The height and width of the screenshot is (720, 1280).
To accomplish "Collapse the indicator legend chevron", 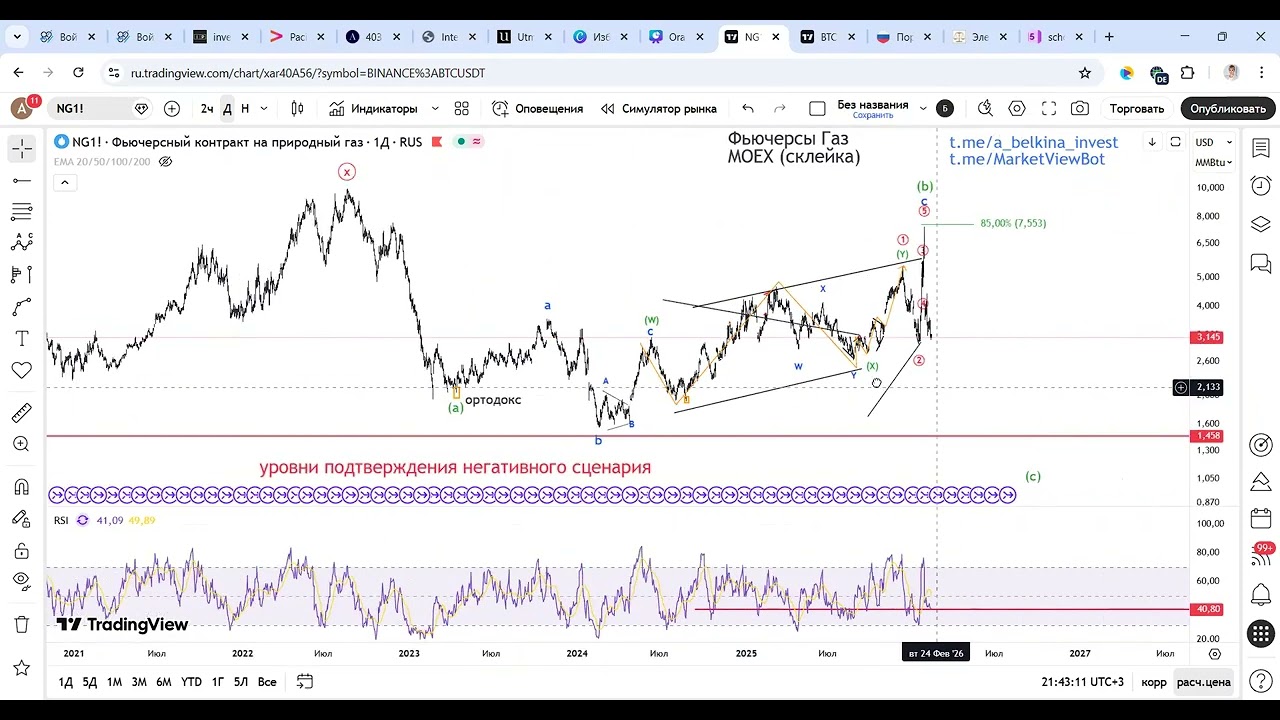I will (x=64, y=182).
